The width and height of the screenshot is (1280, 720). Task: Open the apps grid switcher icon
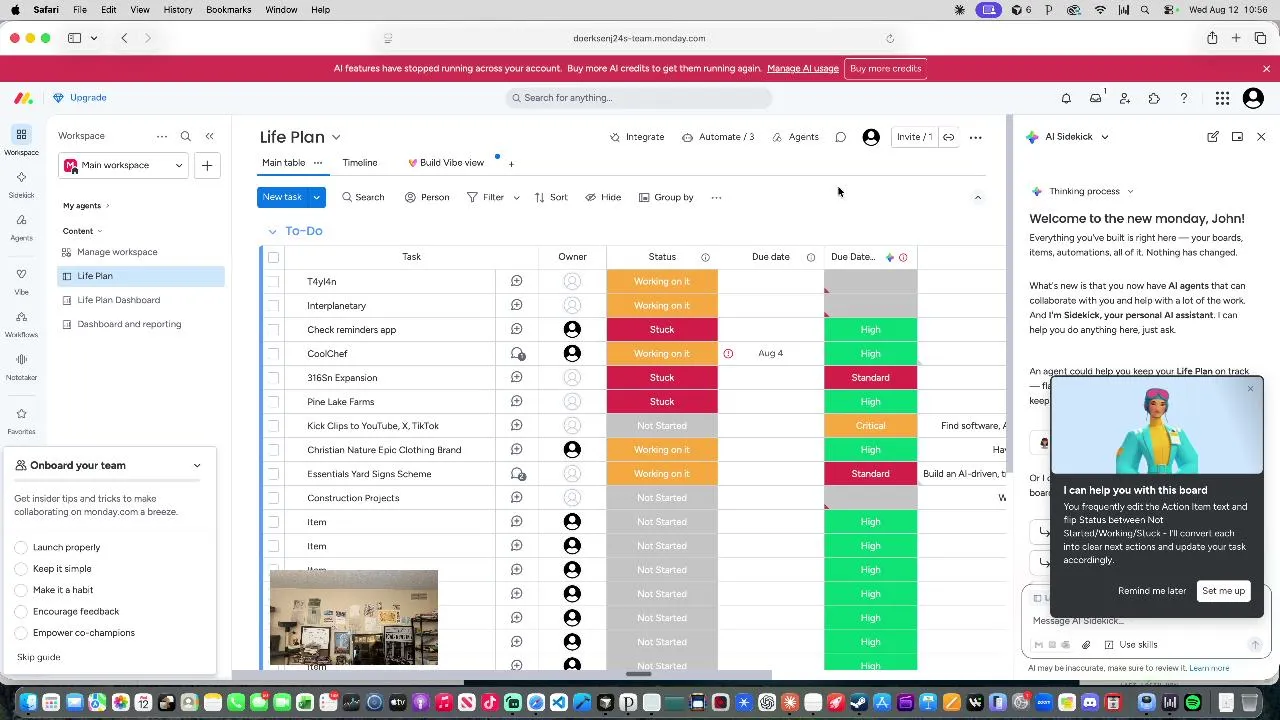coord(1222,98)
